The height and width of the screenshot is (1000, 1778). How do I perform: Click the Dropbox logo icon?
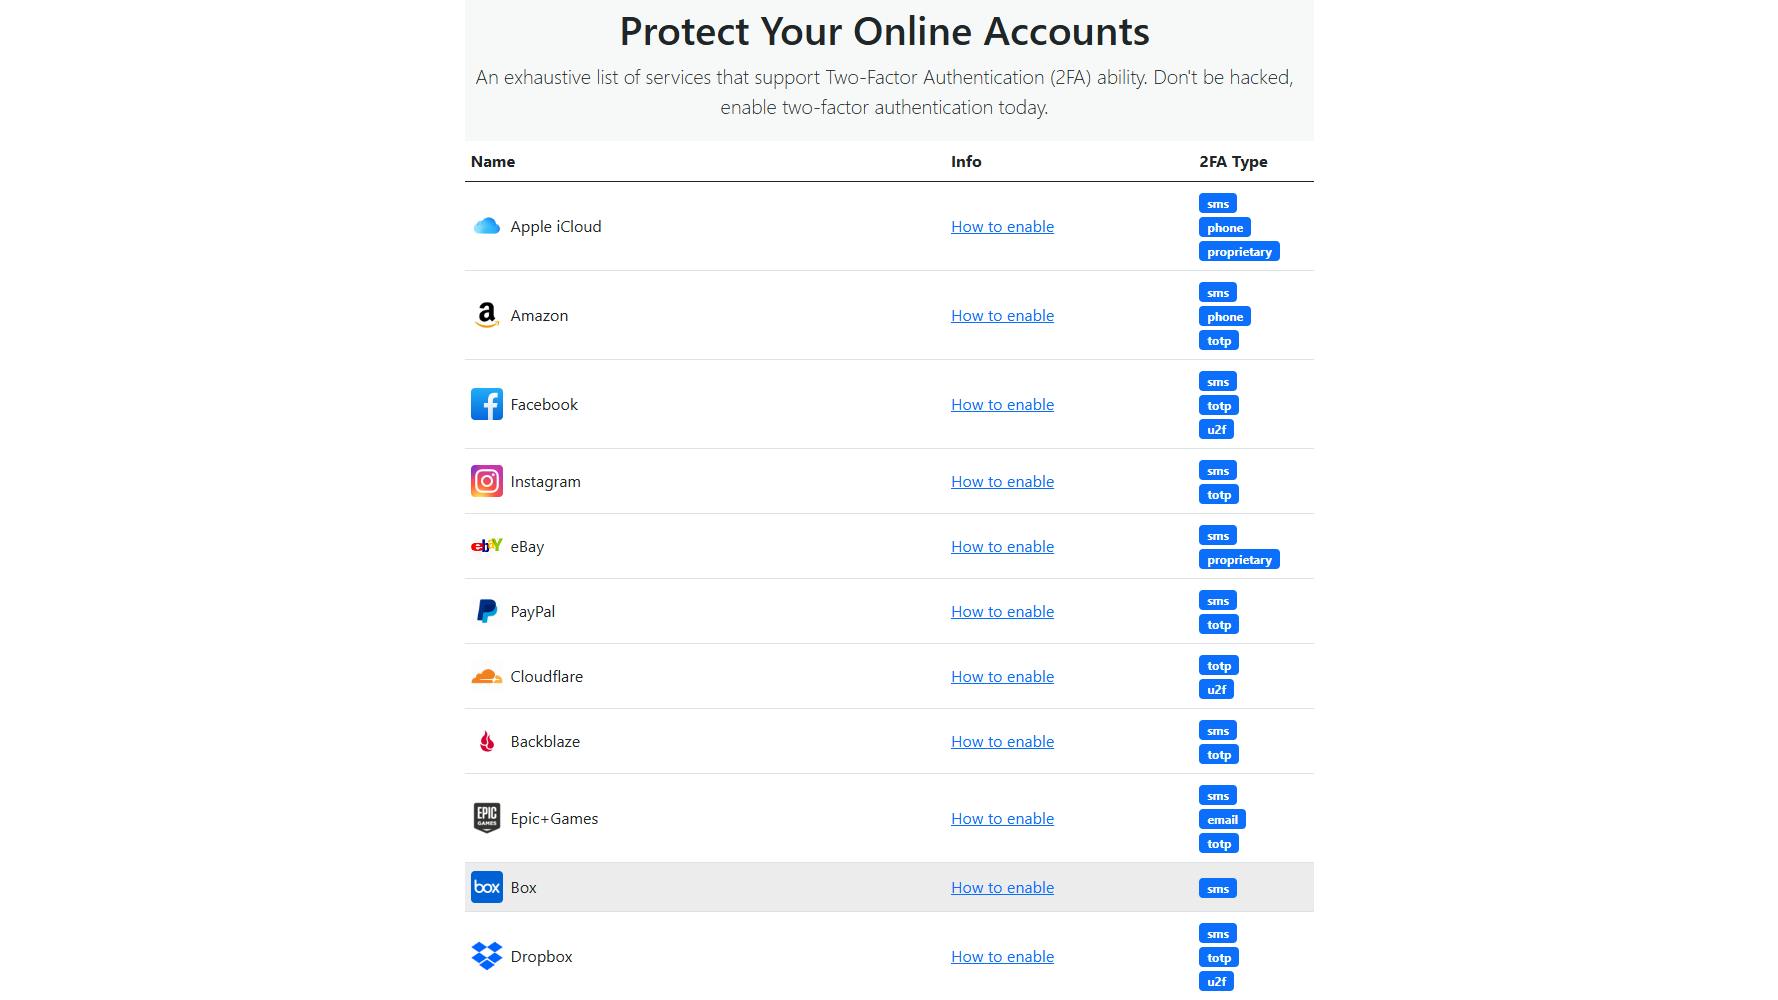tap(486, 956)
